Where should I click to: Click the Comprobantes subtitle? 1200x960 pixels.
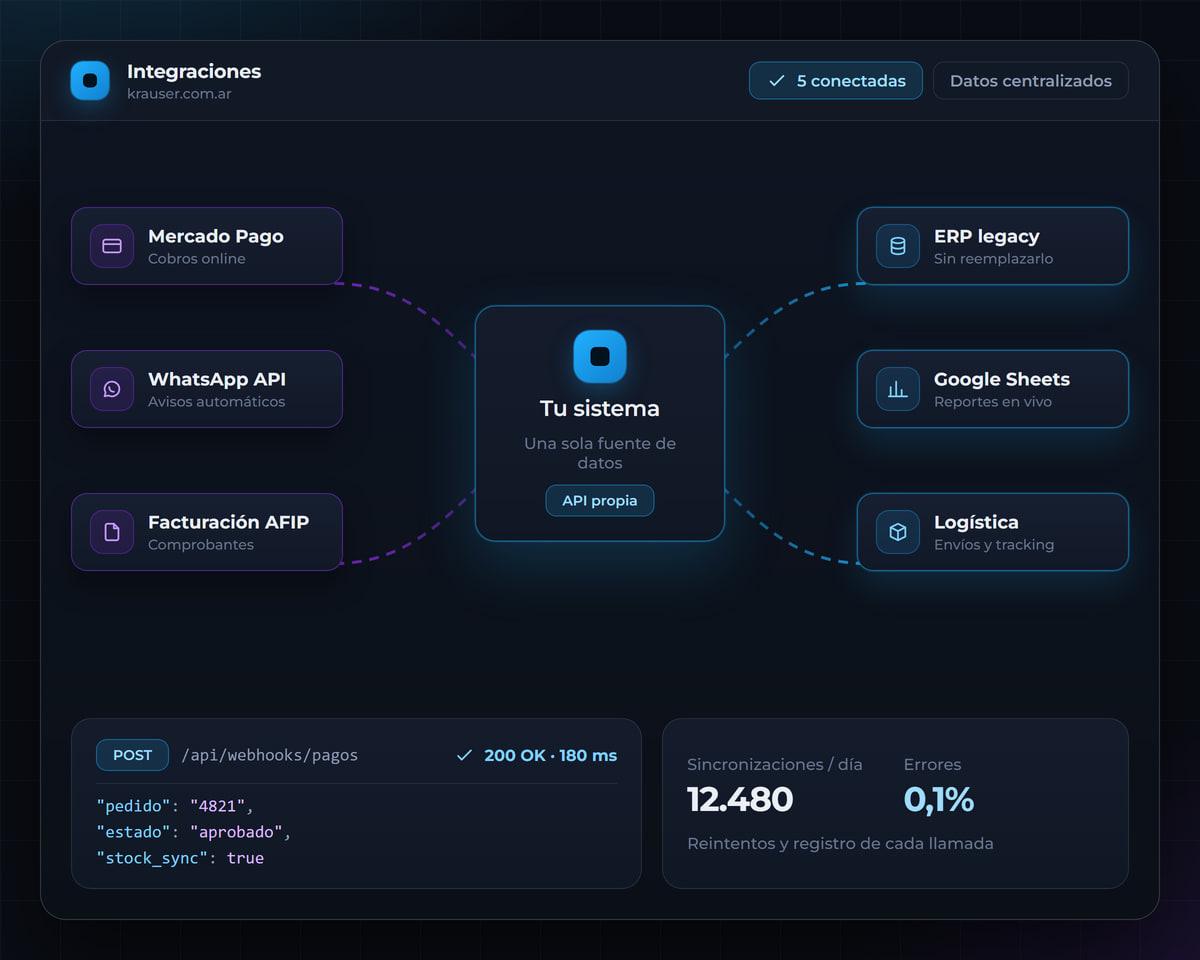pyautogui.click(x=201, y=545)
